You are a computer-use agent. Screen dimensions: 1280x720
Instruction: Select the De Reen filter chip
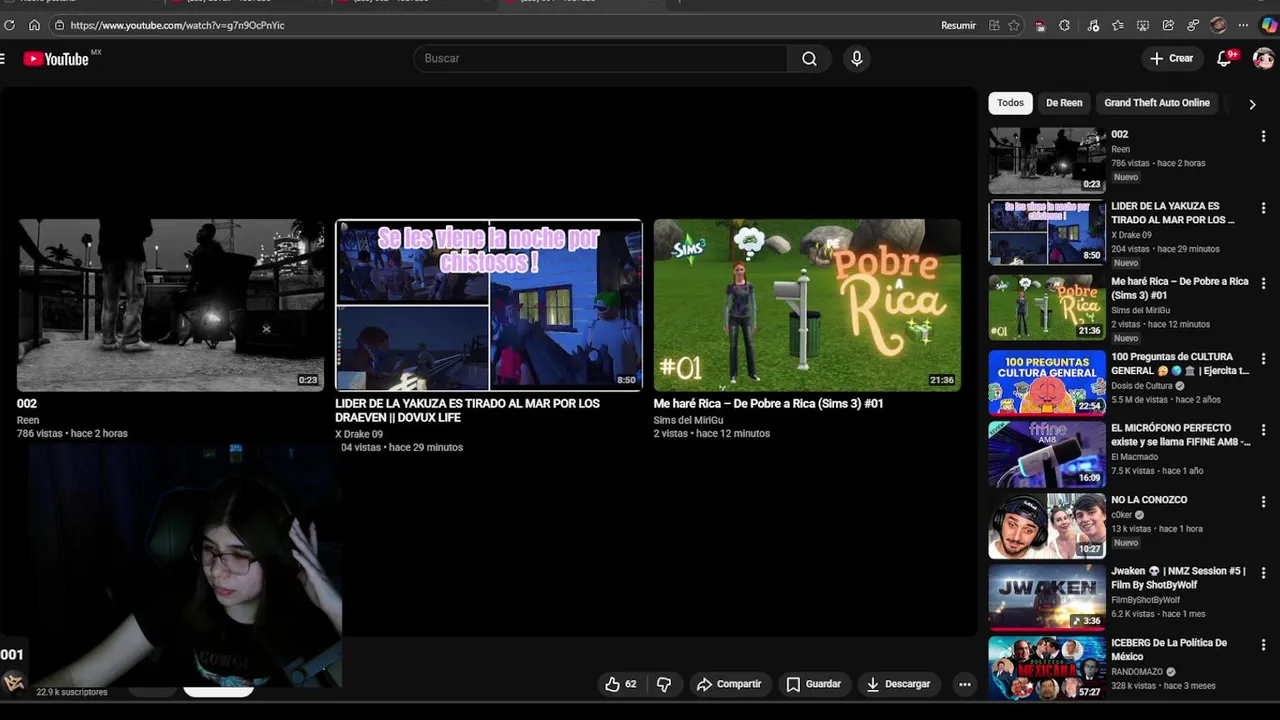pyautogui.click(x=1064, y=103)
